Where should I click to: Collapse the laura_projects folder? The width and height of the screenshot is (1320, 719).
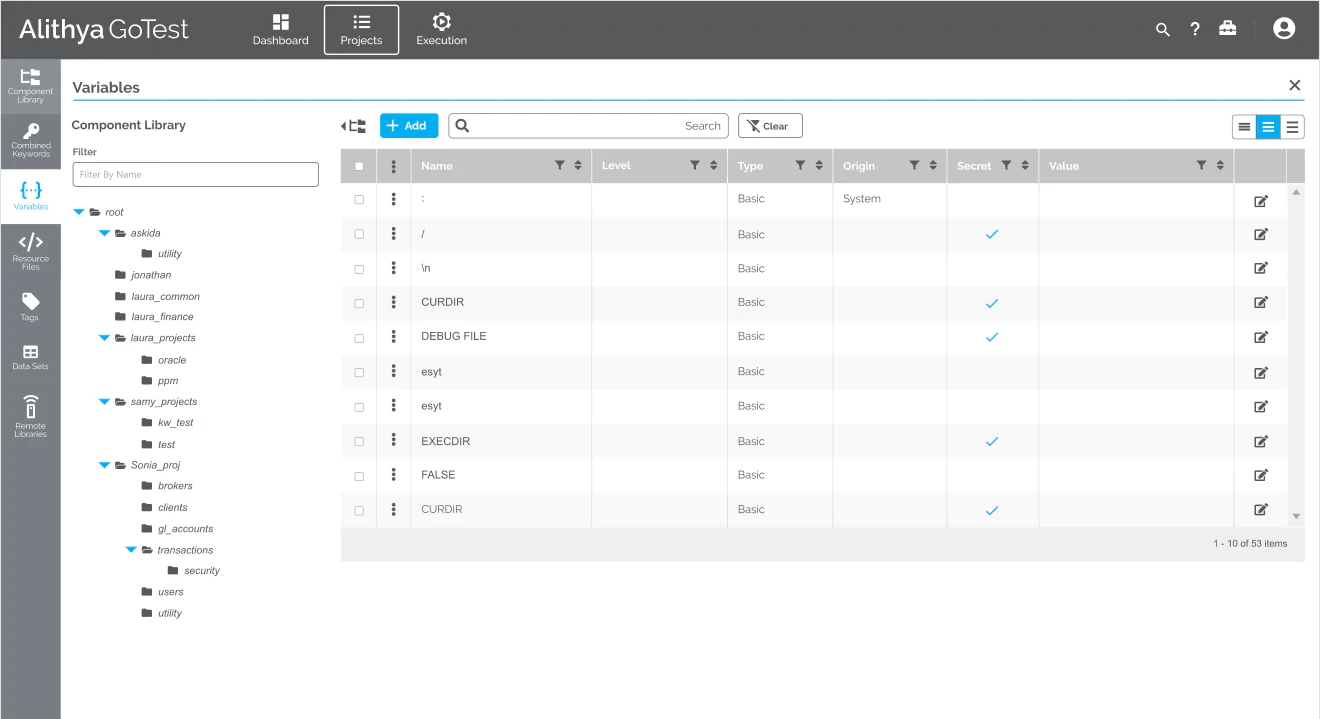[104, 337]
